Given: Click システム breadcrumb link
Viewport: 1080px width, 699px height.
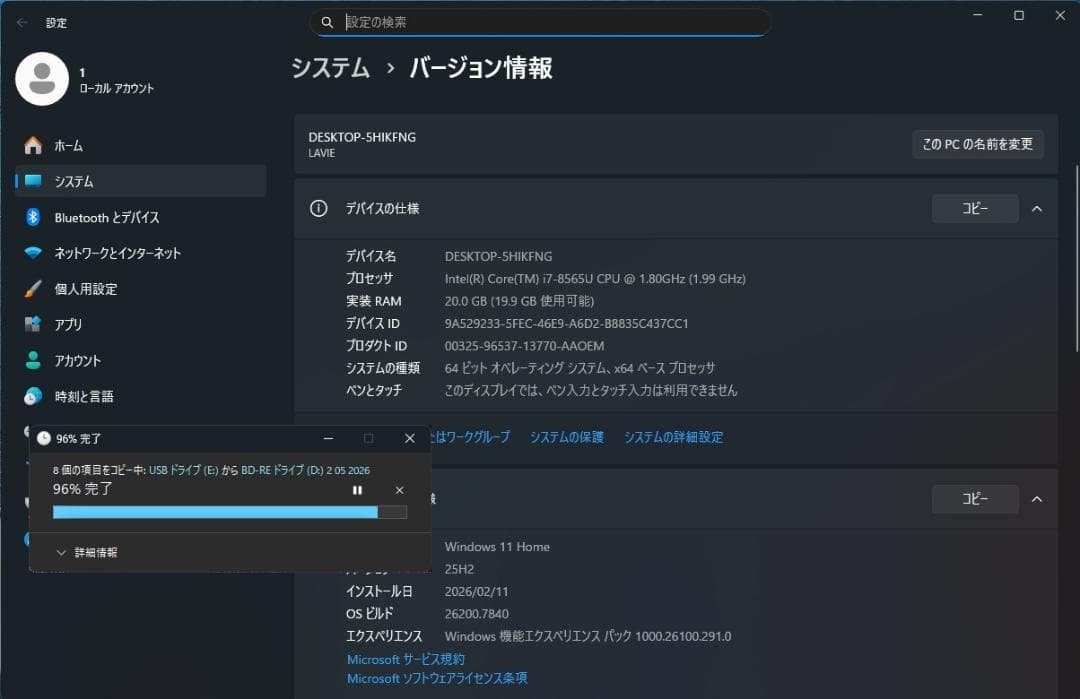Looking at the screenshot, I should point(331,67).
